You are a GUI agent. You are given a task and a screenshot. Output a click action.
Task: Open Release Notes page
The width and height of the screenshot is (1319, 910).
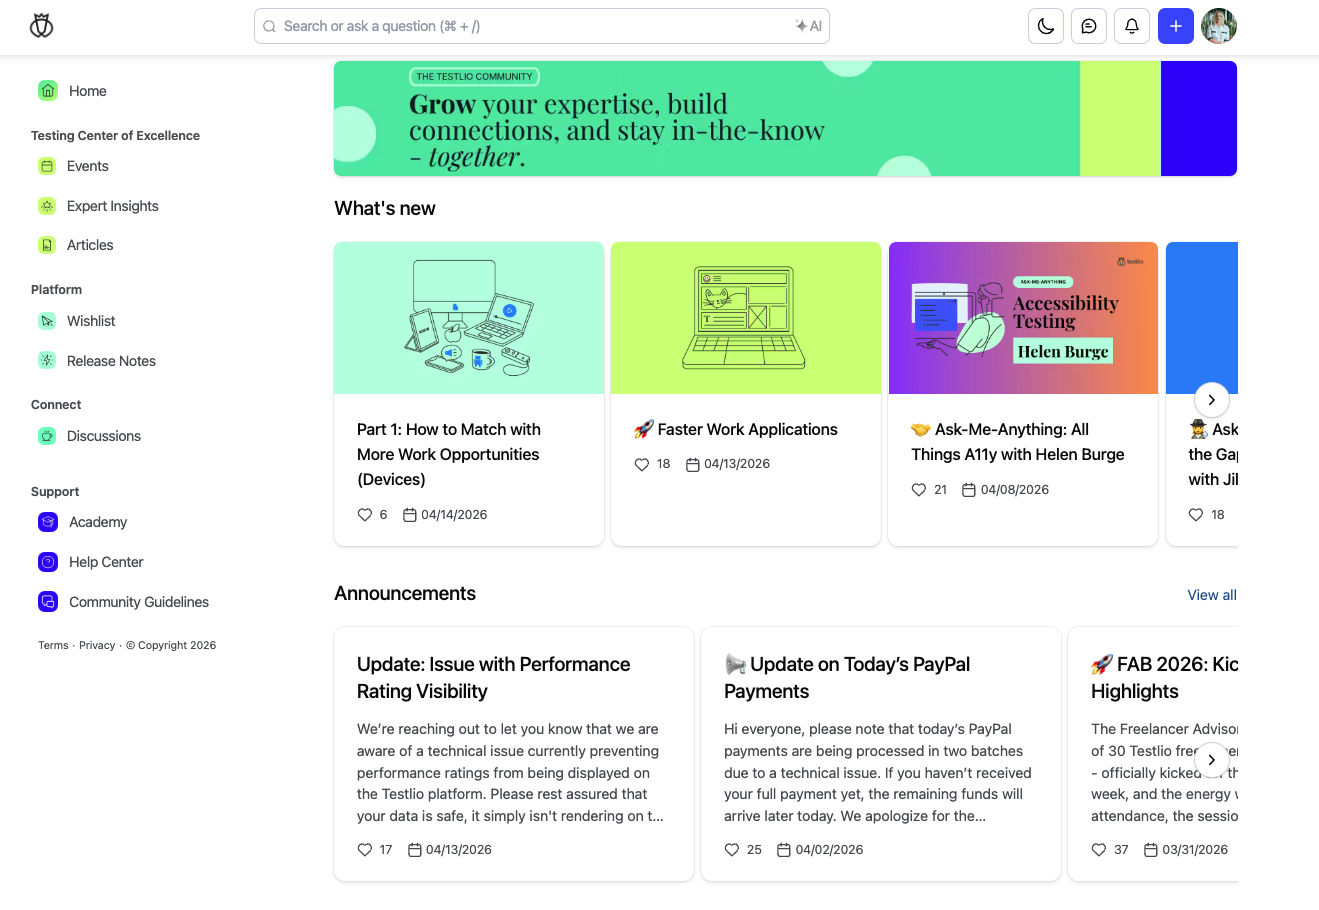tap(111, 361)
